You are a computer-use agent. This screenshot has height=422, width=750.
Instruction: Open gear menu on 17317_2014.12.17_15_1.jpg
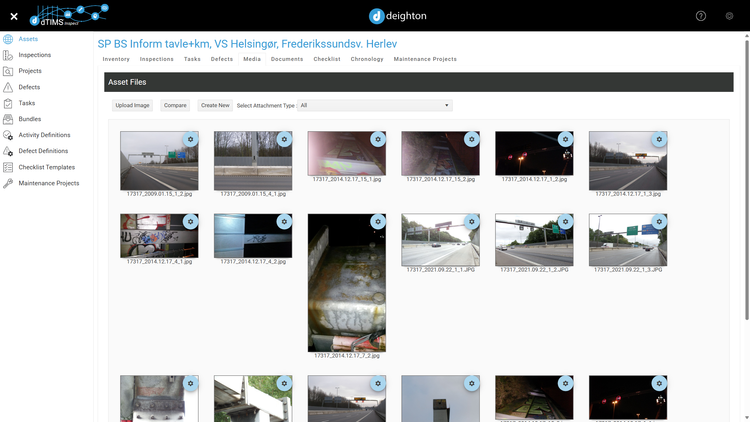(378, 139)
